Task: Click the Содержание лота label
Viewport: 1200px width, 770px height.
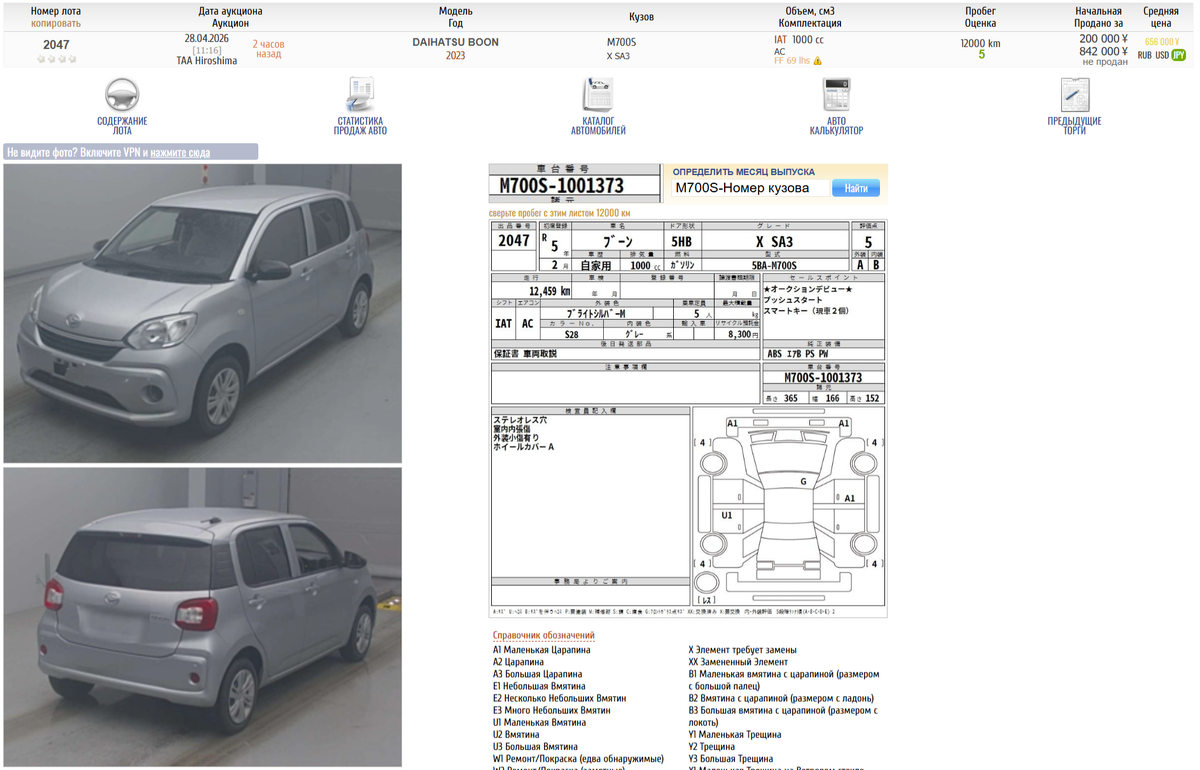Action: (122, 126)
